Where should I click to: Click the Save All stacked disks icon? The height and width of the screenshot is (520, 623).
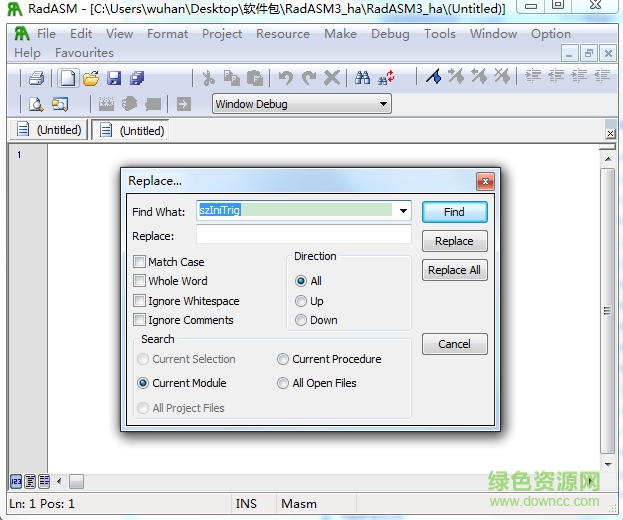[x=137, y=78]
